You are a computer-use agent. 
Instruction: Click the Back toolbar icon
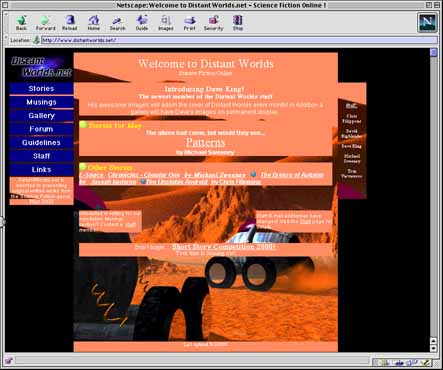point(21,23)
